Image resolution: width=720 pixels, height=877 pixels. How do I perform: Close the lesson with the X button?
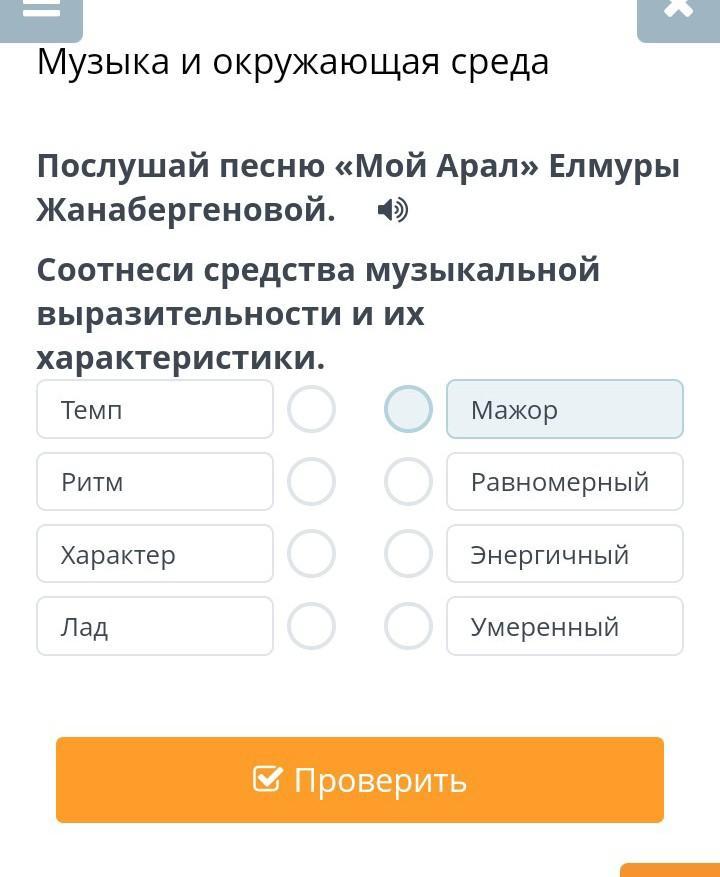[678, 12]
